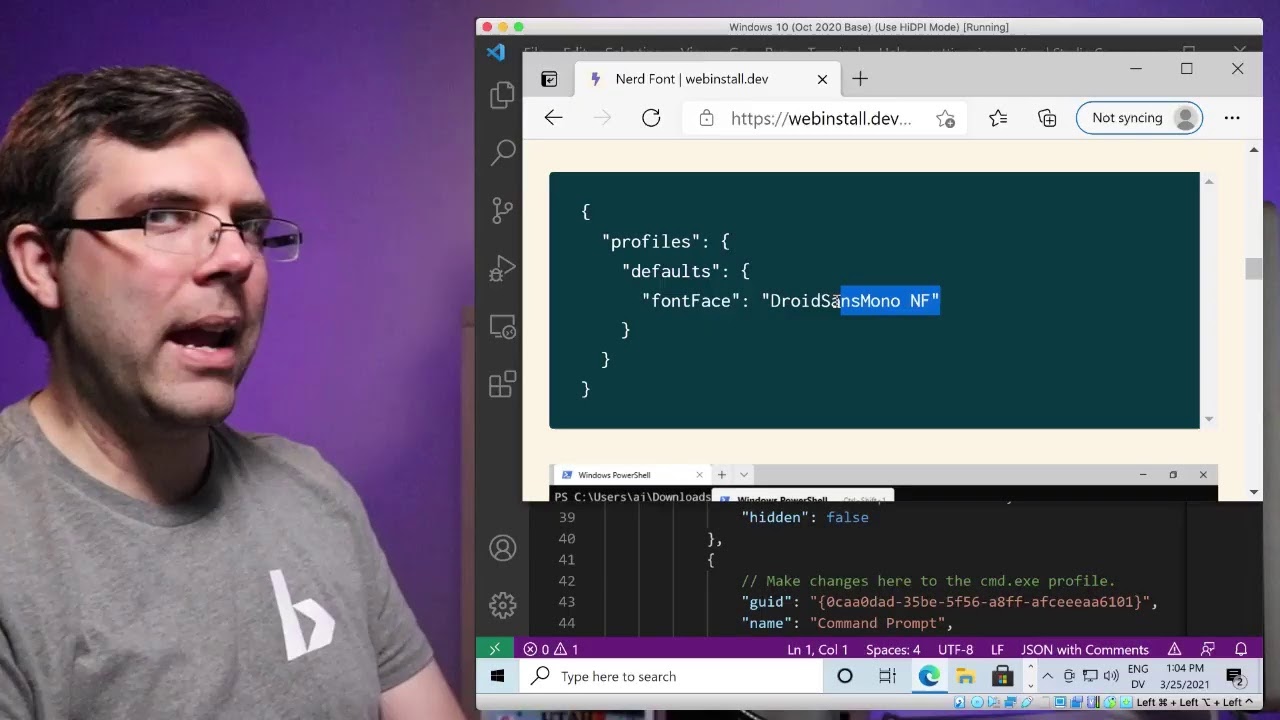
Task: Open Edge Collections
Action: pos(1047,118)
